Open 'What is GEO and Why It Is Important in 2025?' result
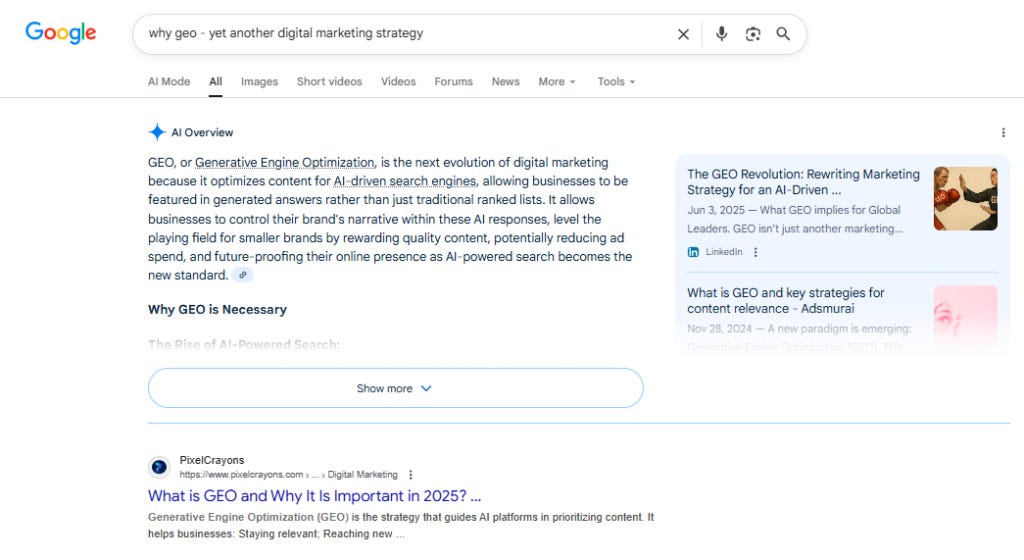 click(314, 496)
